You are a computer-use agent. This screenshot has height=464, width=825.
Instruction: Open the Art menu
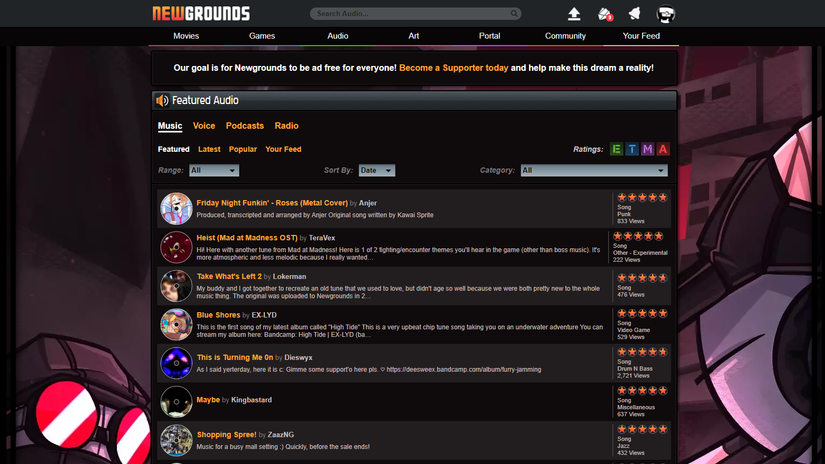pos(414,36)
